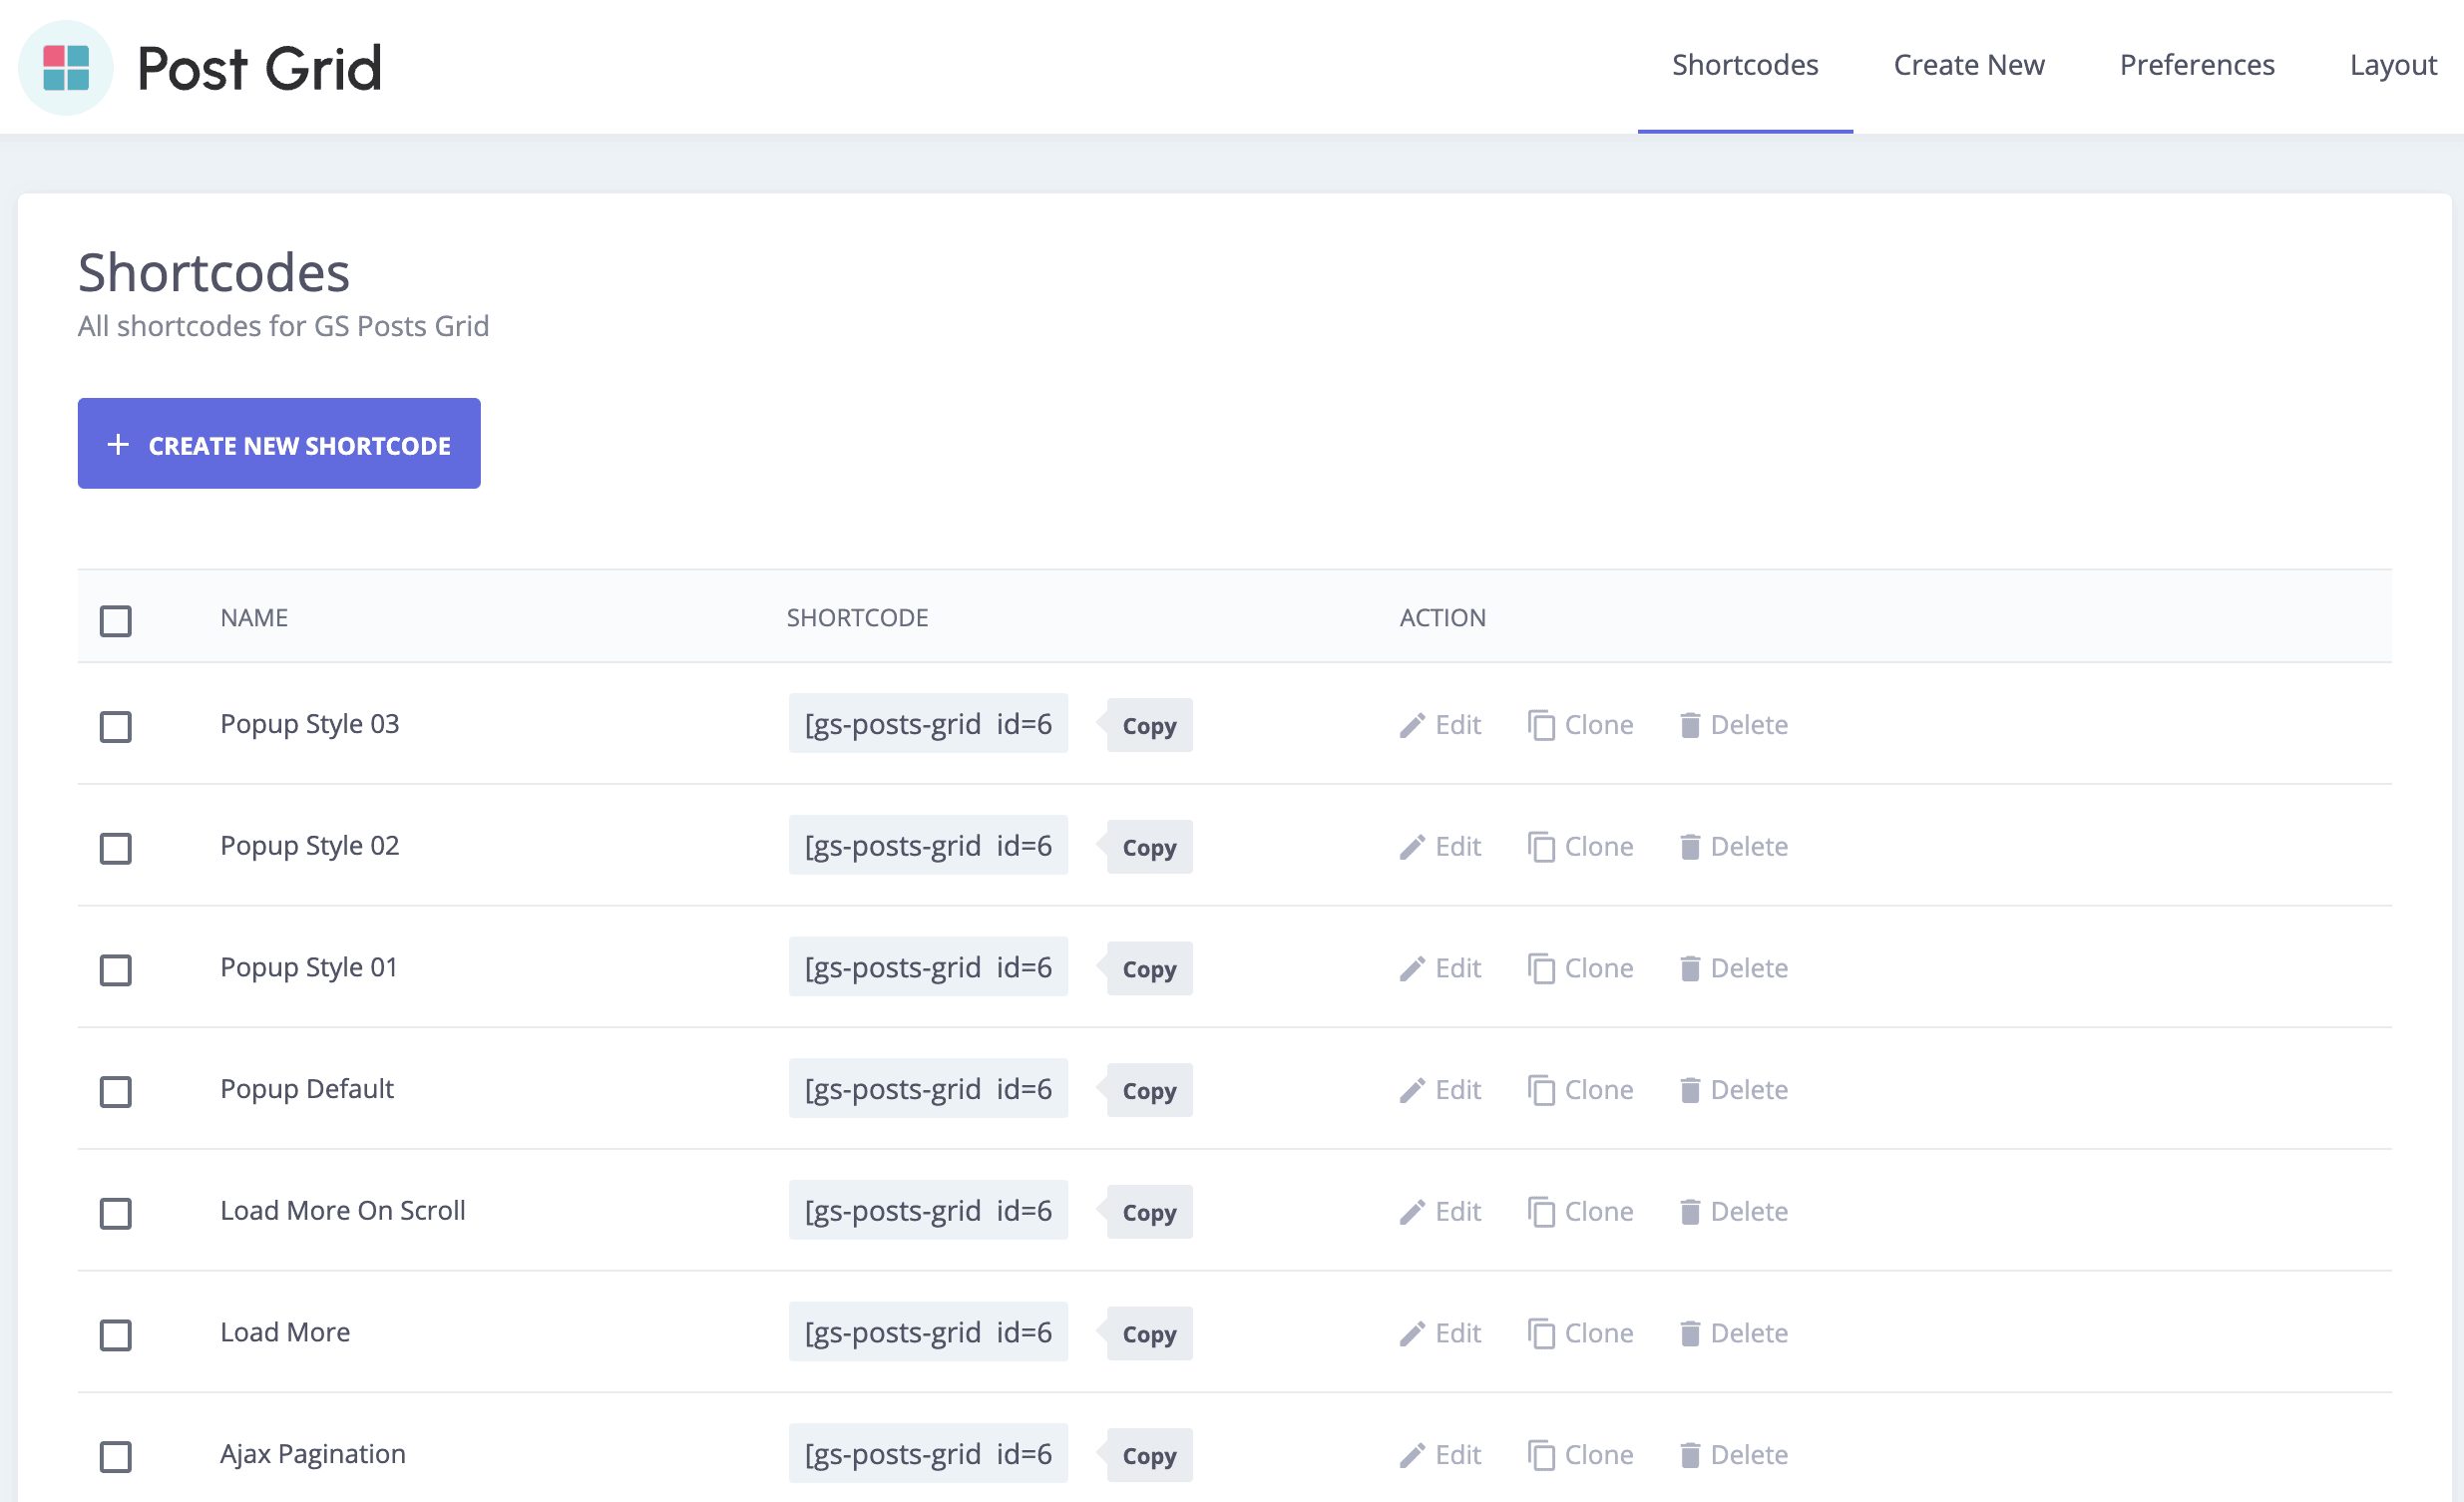Copy the Popup Default shortcode
2464x1502 pixels.
(x=1149, y=1091)
